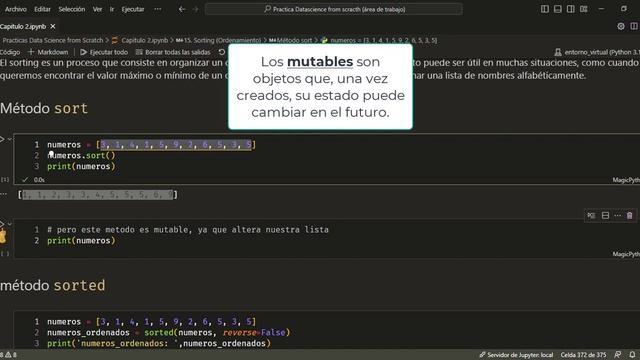The image size is (640, 360).
Task: Open the Editar menu
Action: pyautogui.click(x=42, y=9)
